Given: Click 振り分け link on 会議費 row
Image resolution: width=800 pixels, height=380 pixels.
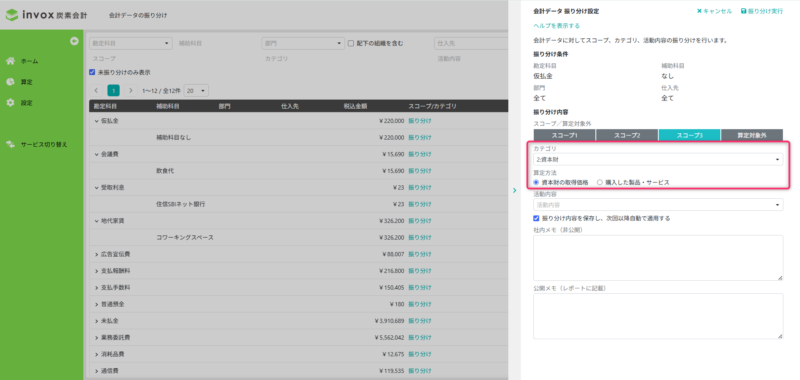Looking at the screenshot, I should click(419, 154).
